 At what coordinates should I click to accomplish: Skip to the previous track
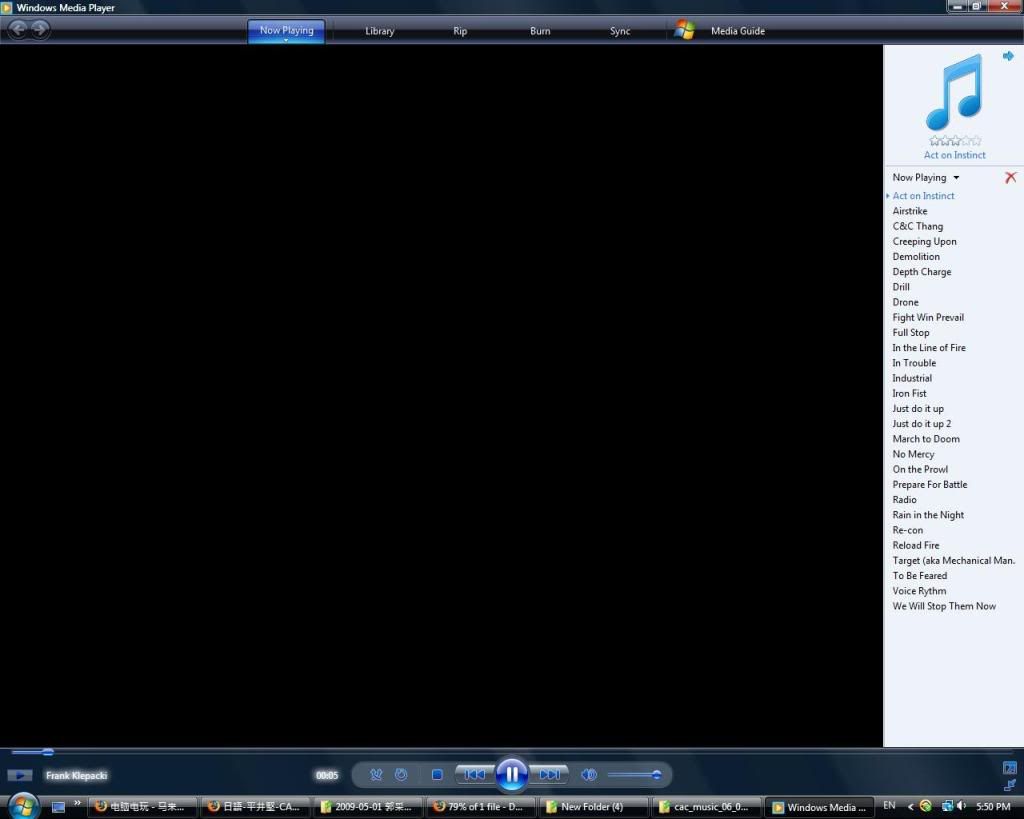(x=475, y=775)
